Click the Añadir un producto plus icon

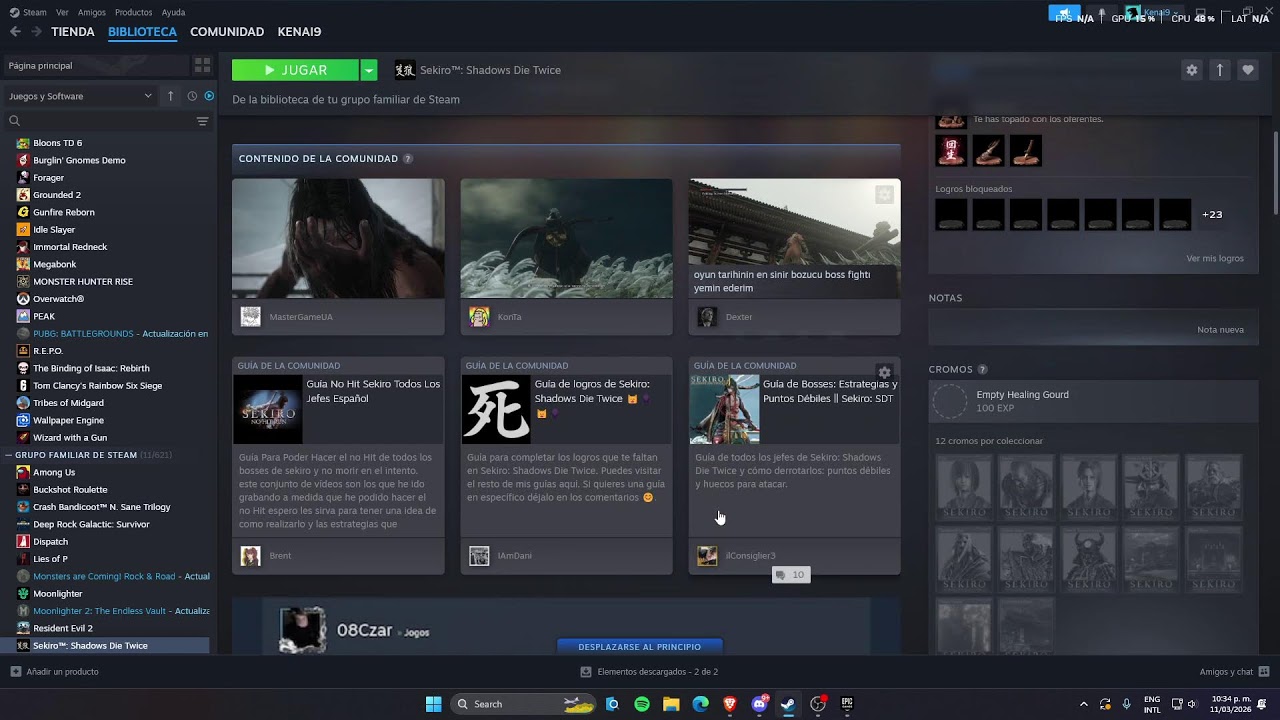[15, 672]
